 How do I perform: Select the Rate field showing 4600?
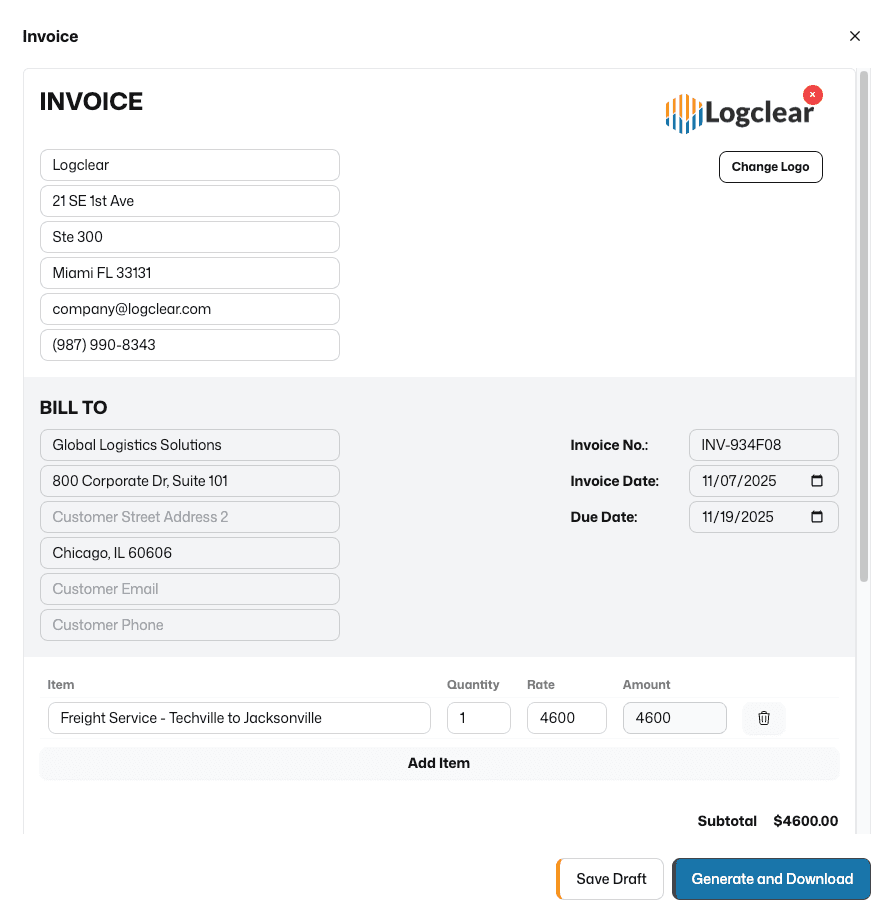[566, 718]
